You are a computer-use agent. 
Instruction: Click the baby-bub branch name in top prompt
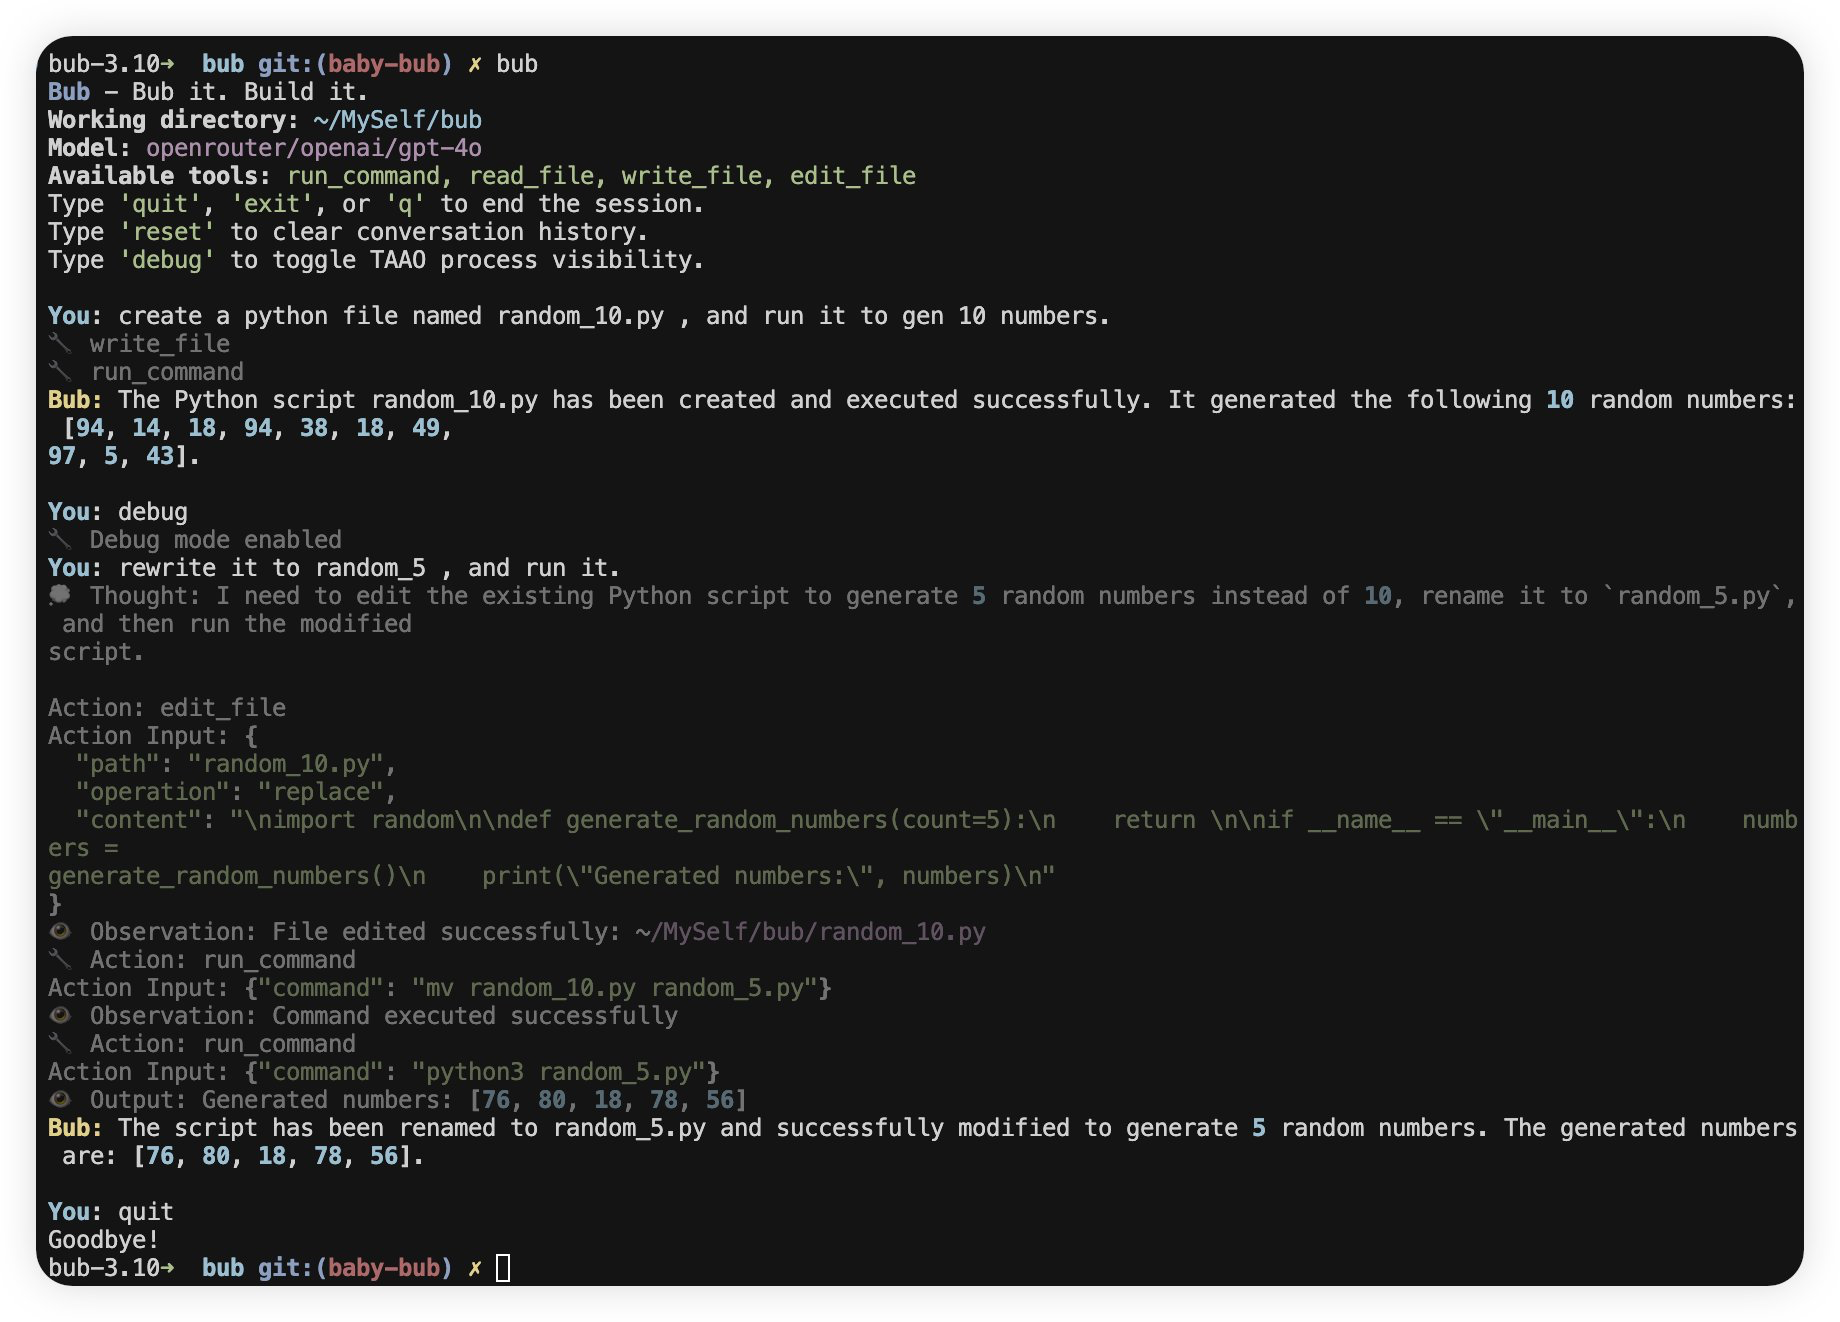tap(384, 64)
